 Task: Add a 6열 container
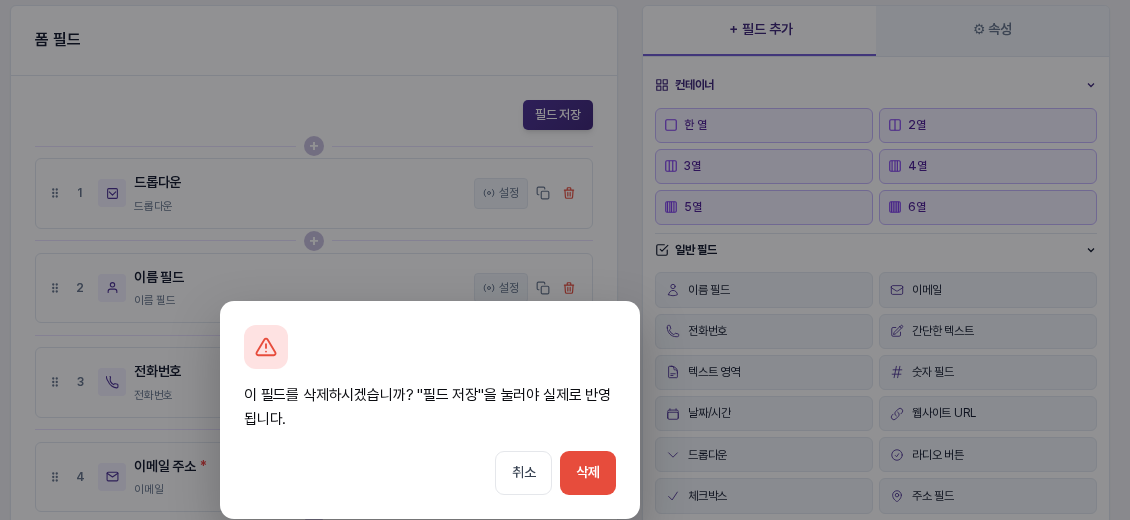click(988, 207)
